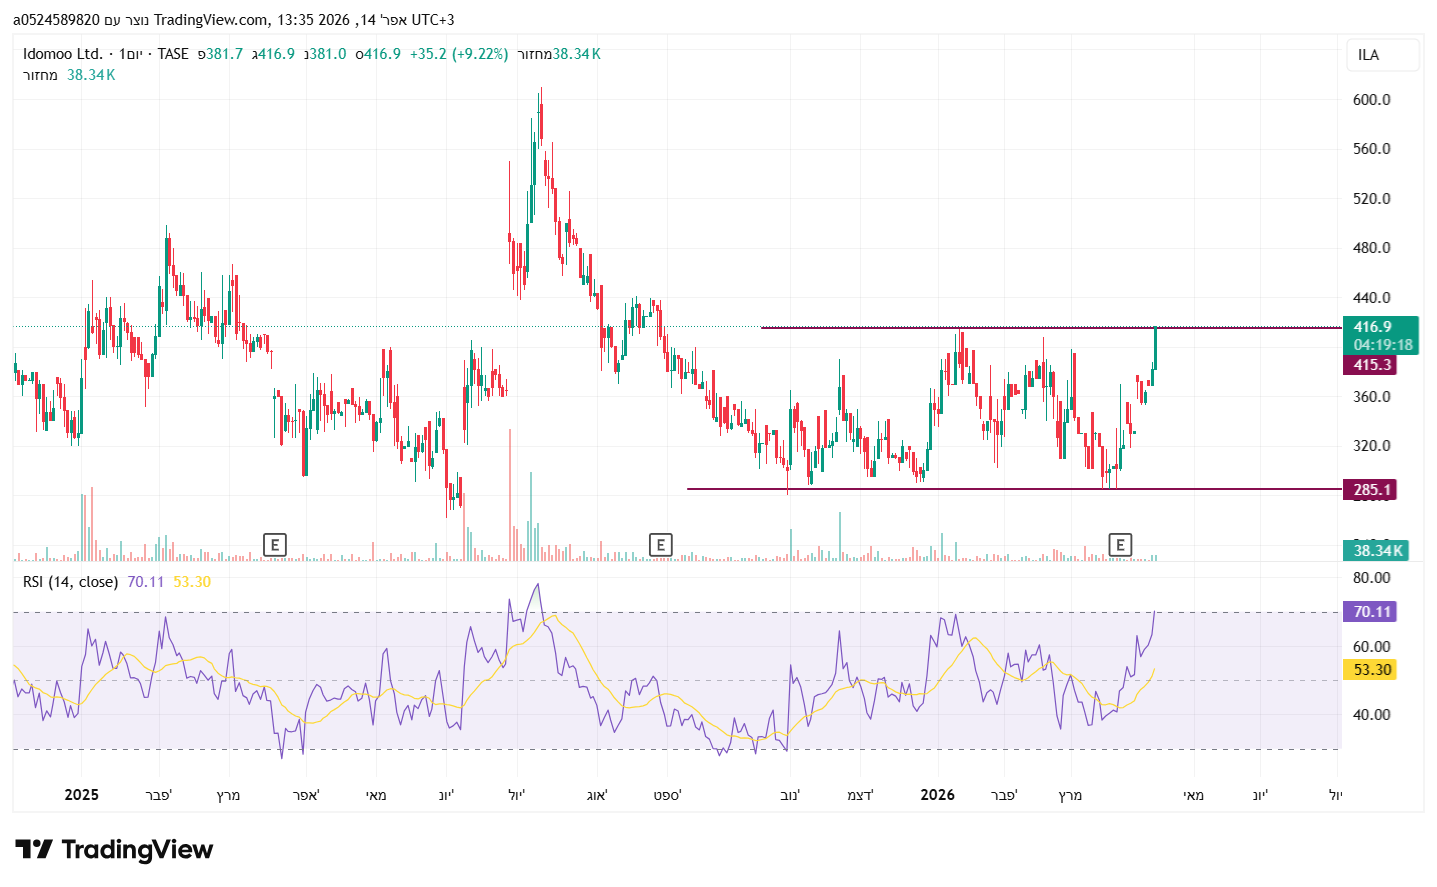Click the purple 70.11 value in RSI legend
The width and height of the screenshot is (1437, 887).
[x=146, y=582]
